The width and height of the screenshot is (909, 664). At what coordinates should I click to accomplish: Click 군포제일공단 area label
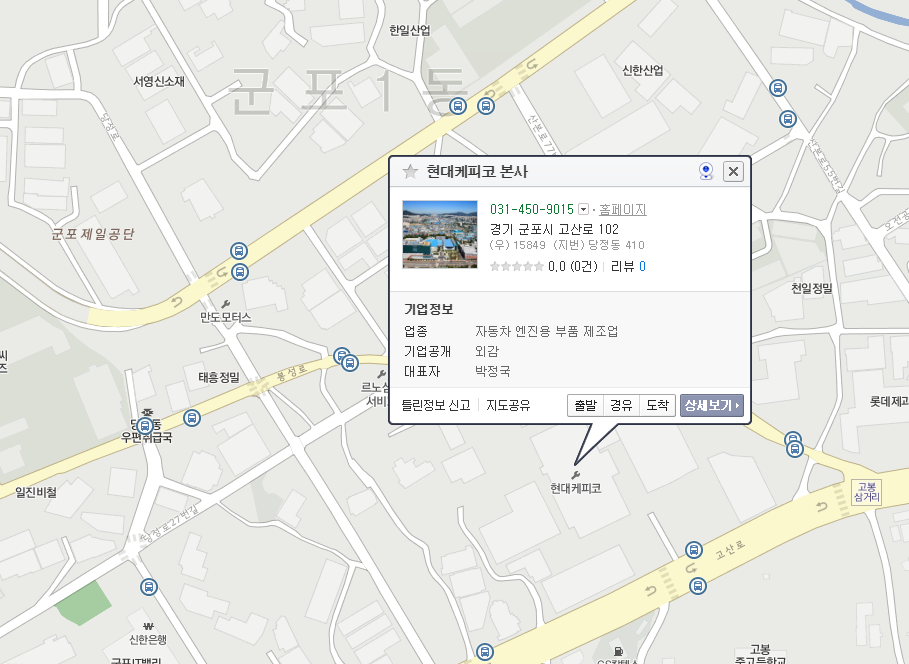[x=93, y=234]
